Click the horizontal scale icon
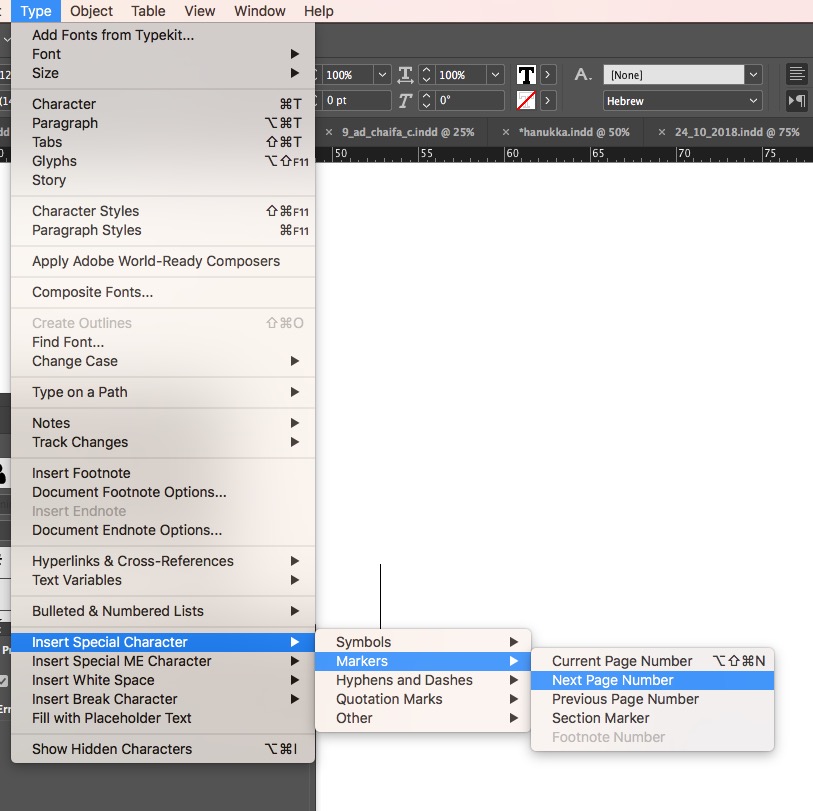Screen dimensions: 813x811 point(405,75)
